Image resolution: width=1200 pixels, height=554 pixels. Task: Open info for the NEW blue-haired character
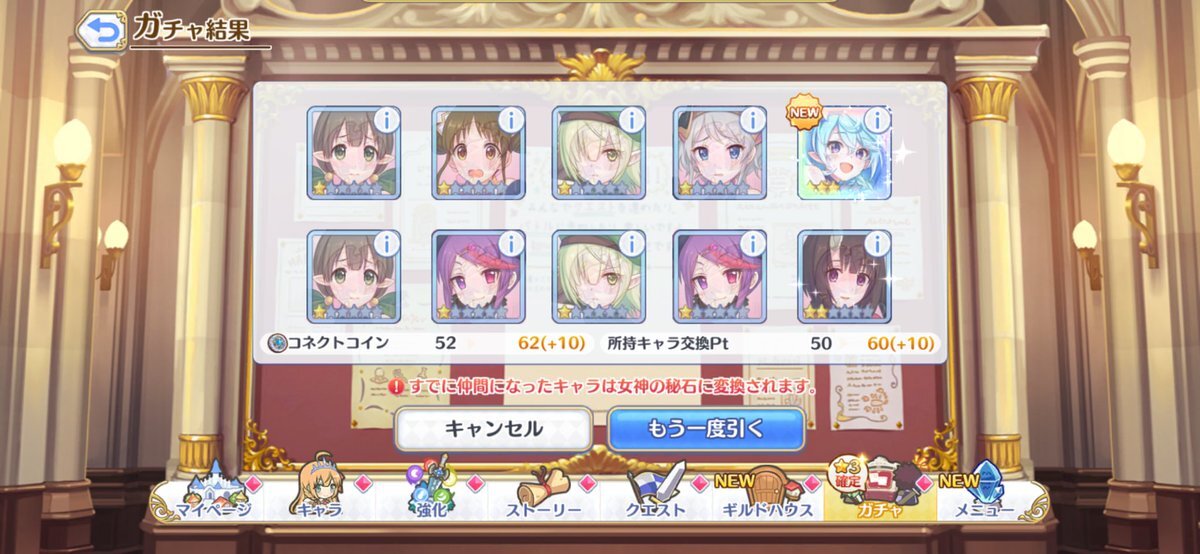[877, 120]
